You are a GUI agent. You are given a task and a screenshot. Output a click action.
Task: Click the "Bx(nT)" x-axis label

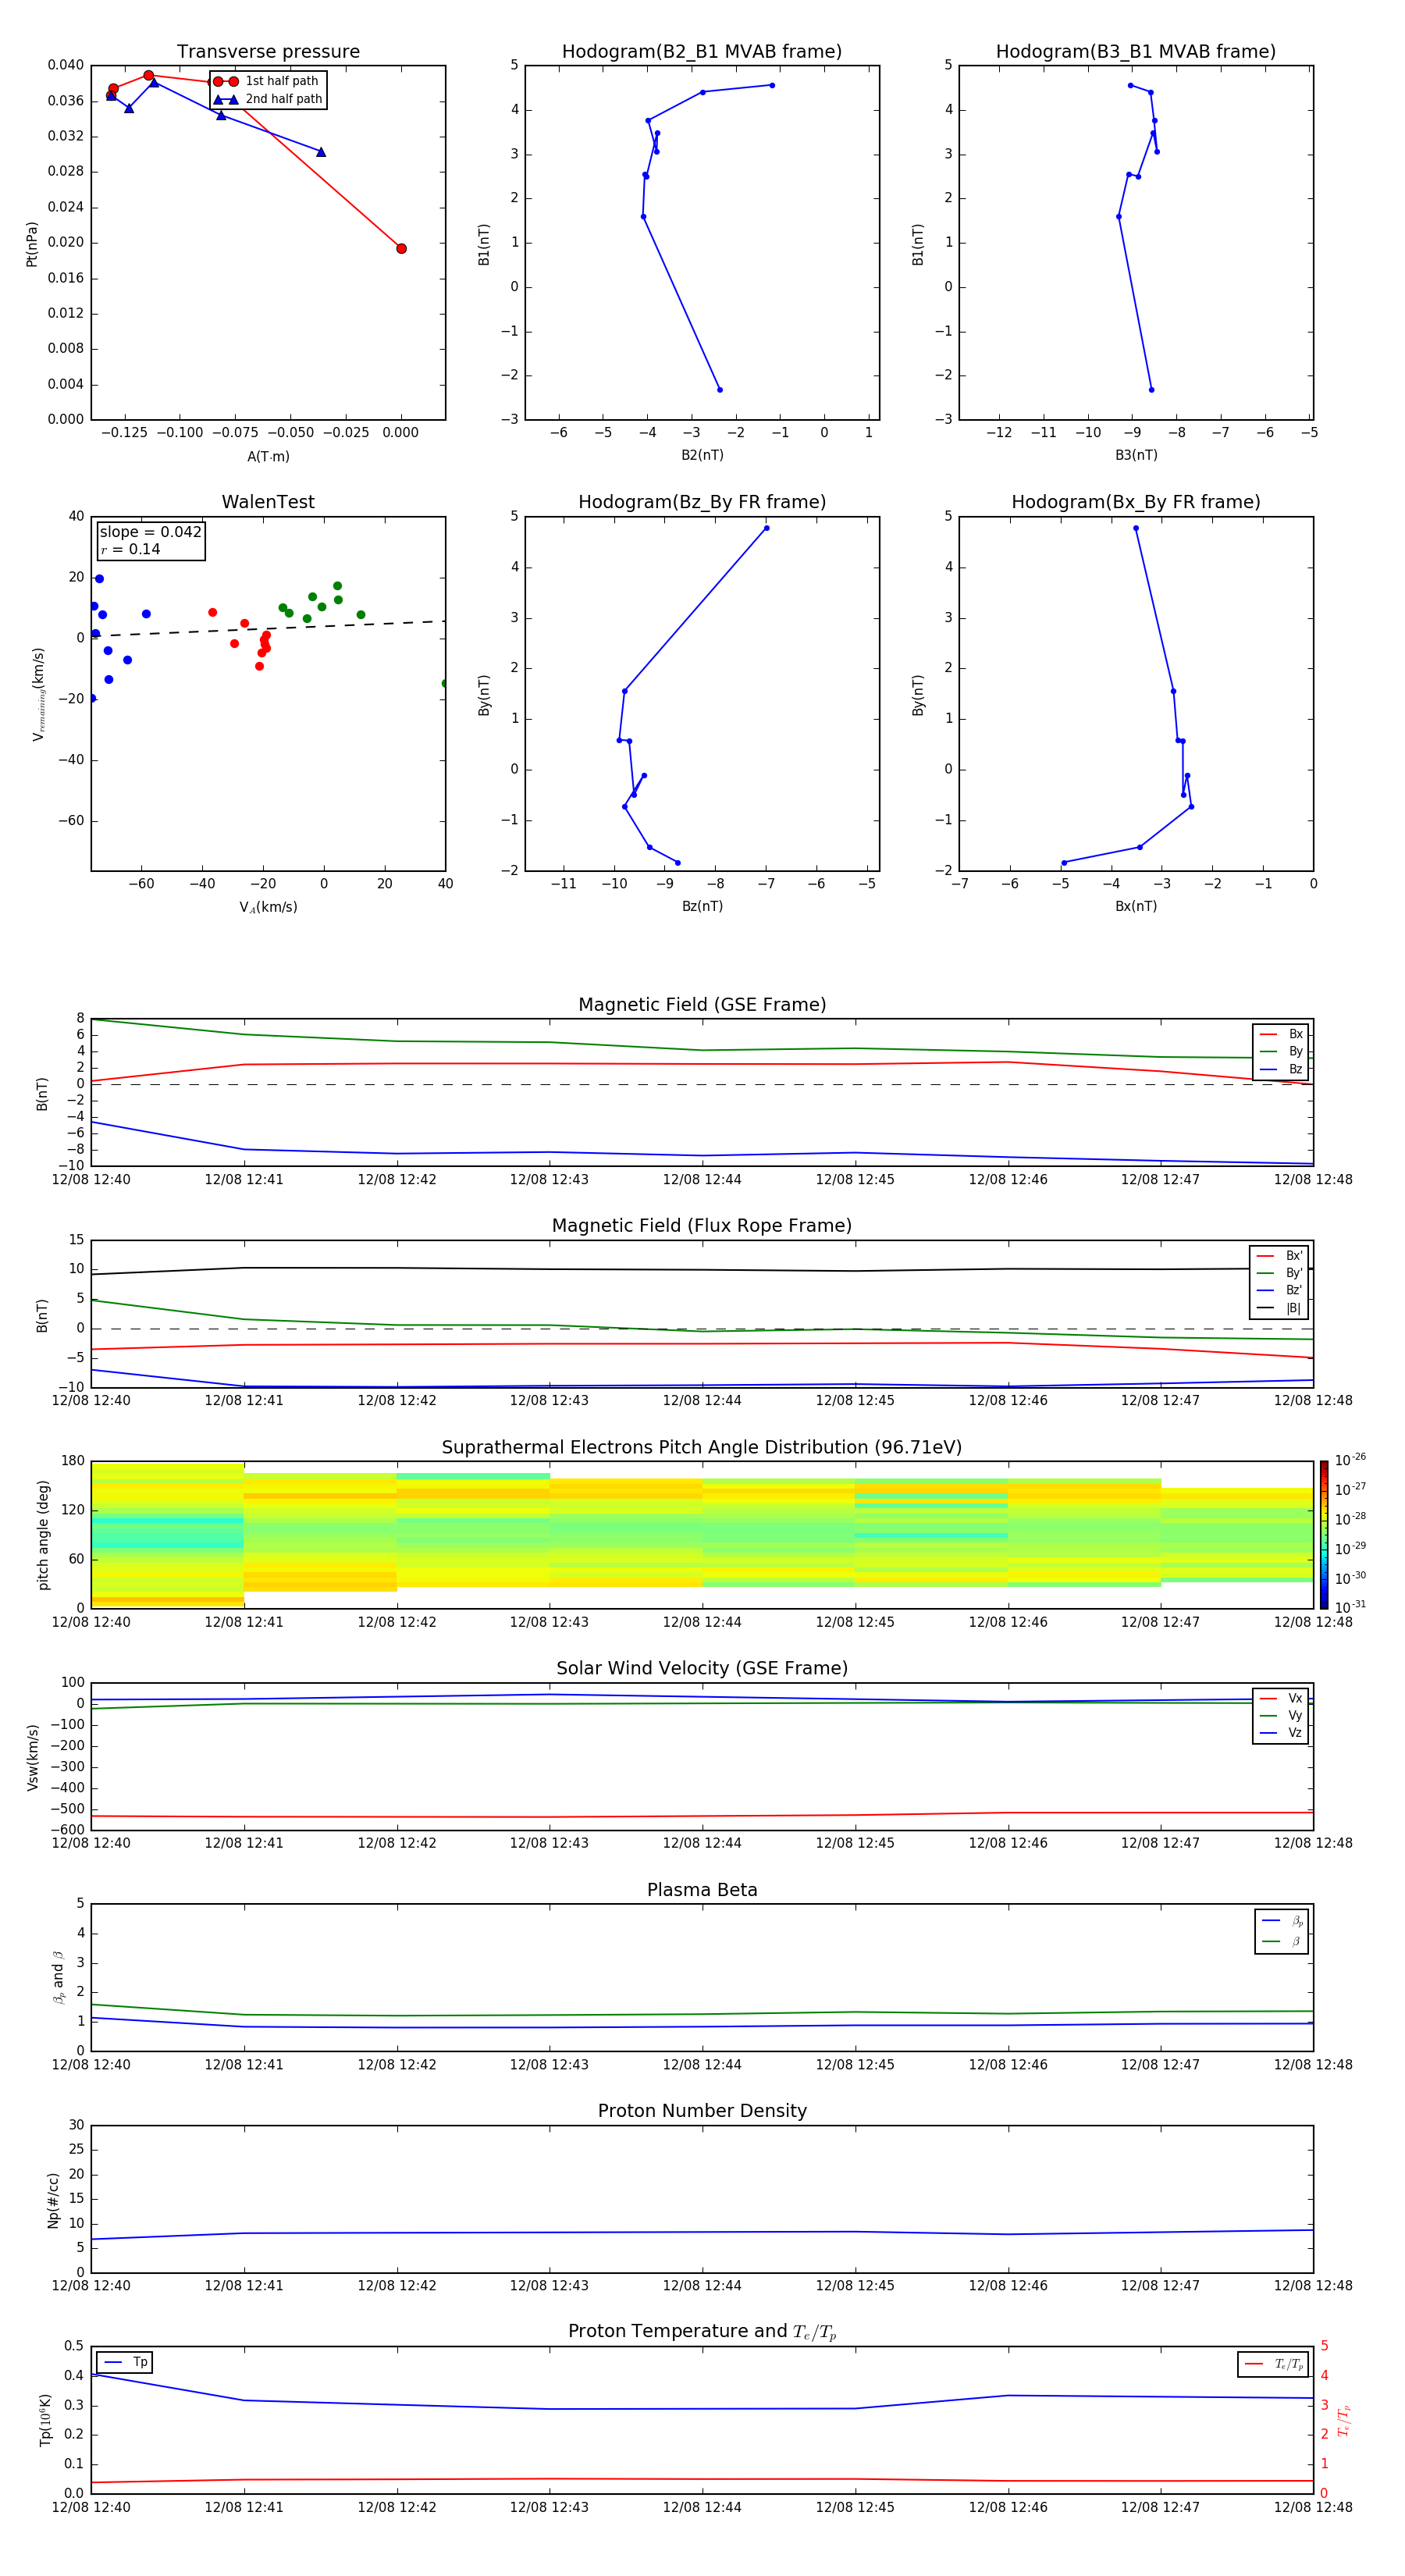click(1136, 907)
